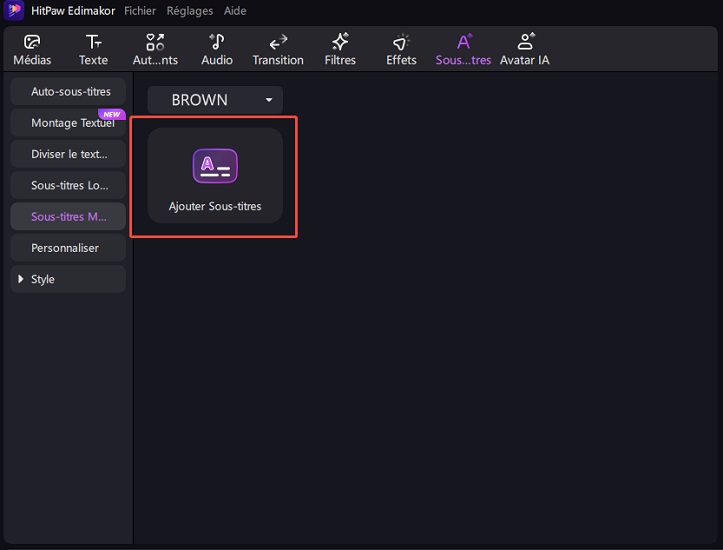
Task: Open the Réglages menu
Action: point(190,11)
